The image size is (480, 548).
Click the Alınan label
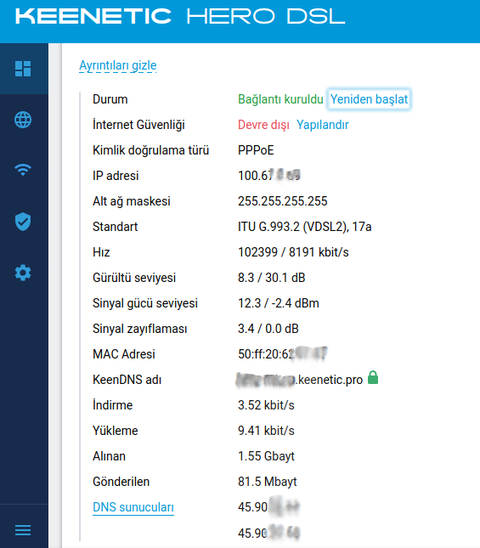109,456
